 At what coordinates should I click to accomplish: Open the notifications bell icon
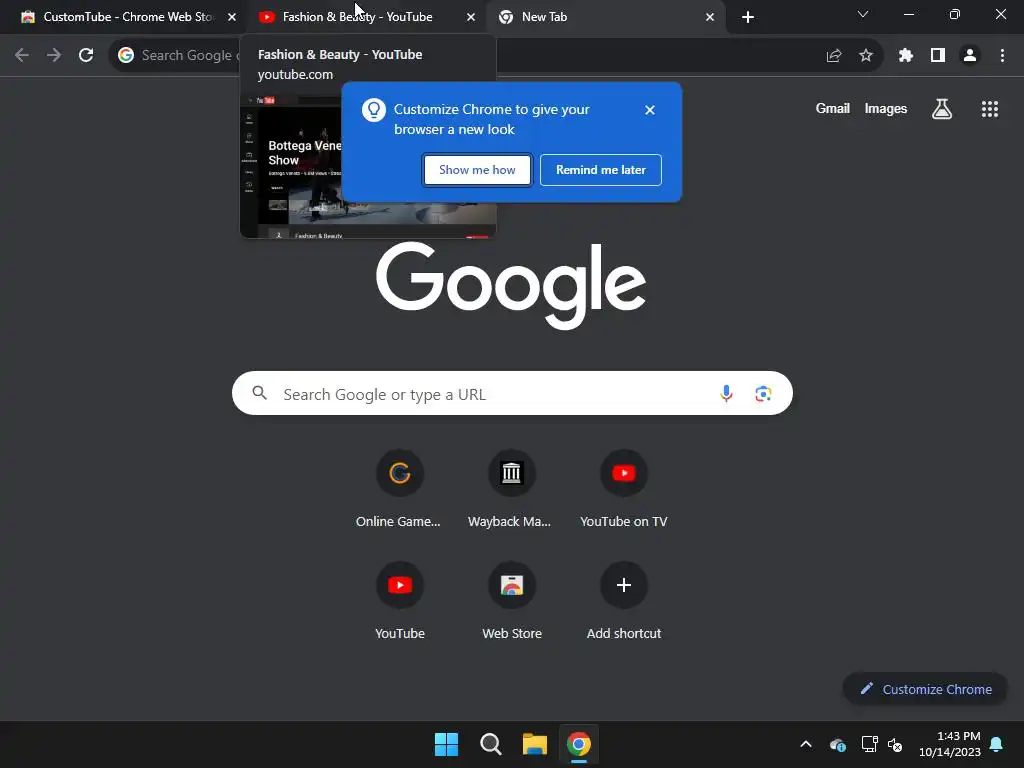[997, 744]
